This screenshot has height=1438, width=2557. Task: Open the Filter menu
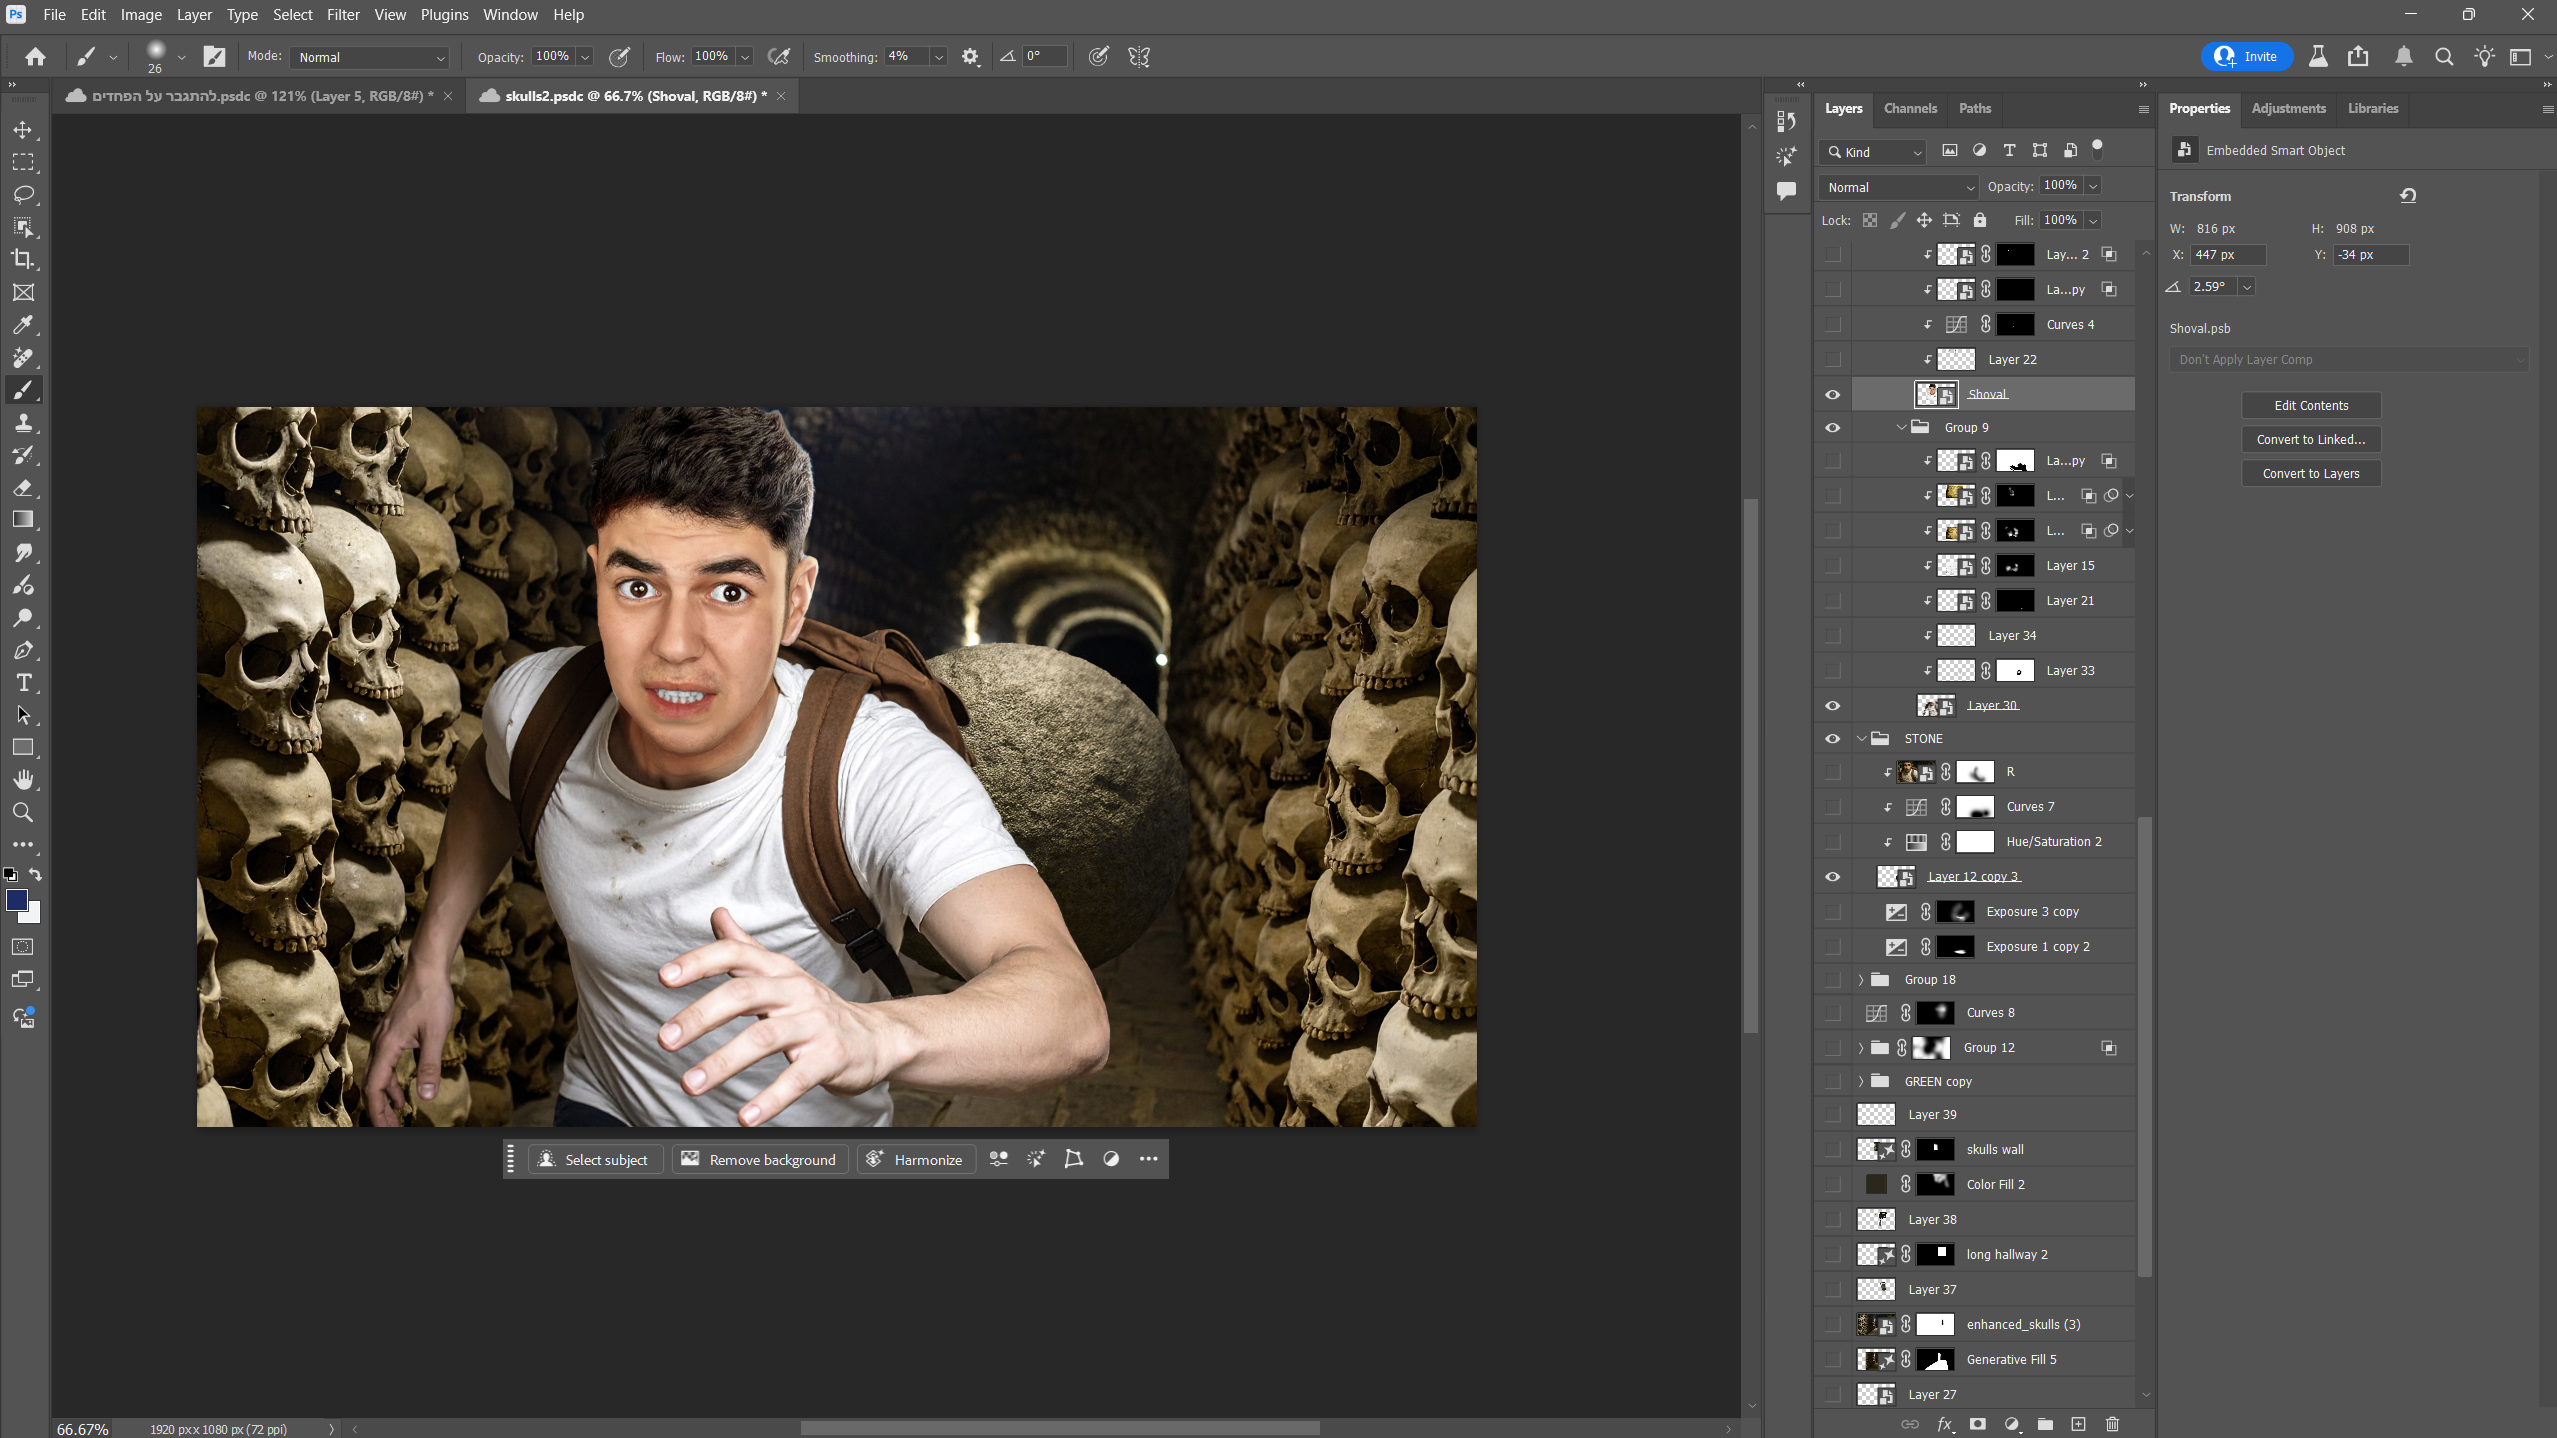click(x=342, y=15)
